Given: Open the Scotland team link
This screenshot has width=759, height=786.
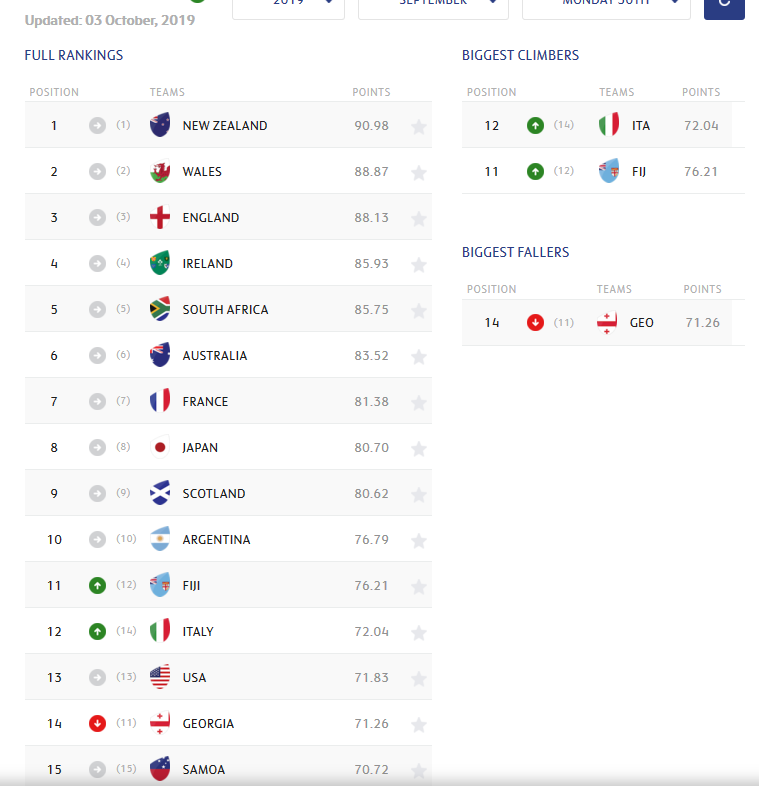Looking at the screenshot, I should (x=214, y=494).
